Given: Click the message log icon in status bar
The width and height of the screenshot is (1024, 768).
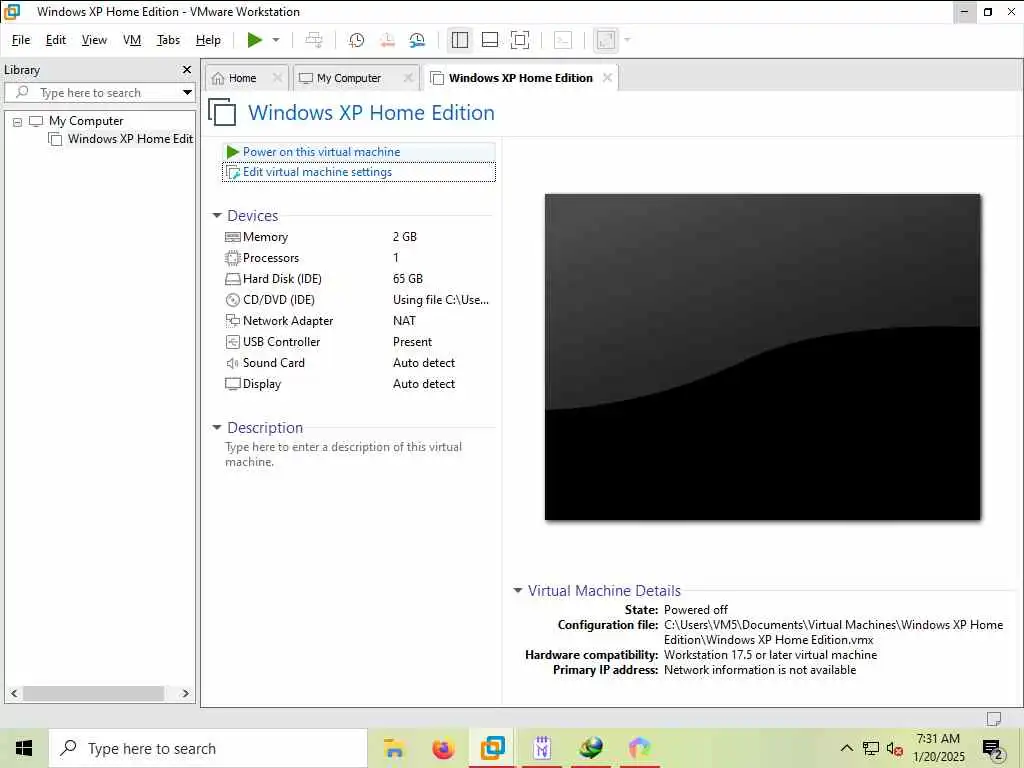Looking at the screenshot, I should click(993, 718).
